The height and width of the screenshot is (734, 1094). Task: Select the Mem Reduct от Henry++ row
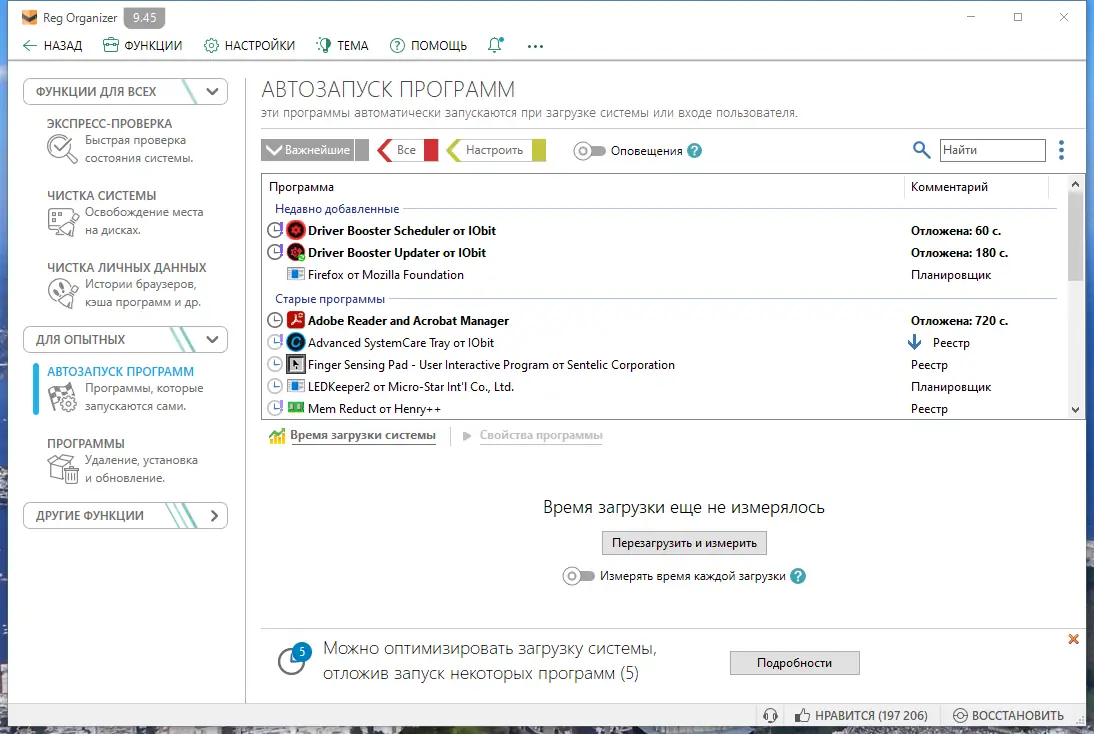tap(661, 409)
